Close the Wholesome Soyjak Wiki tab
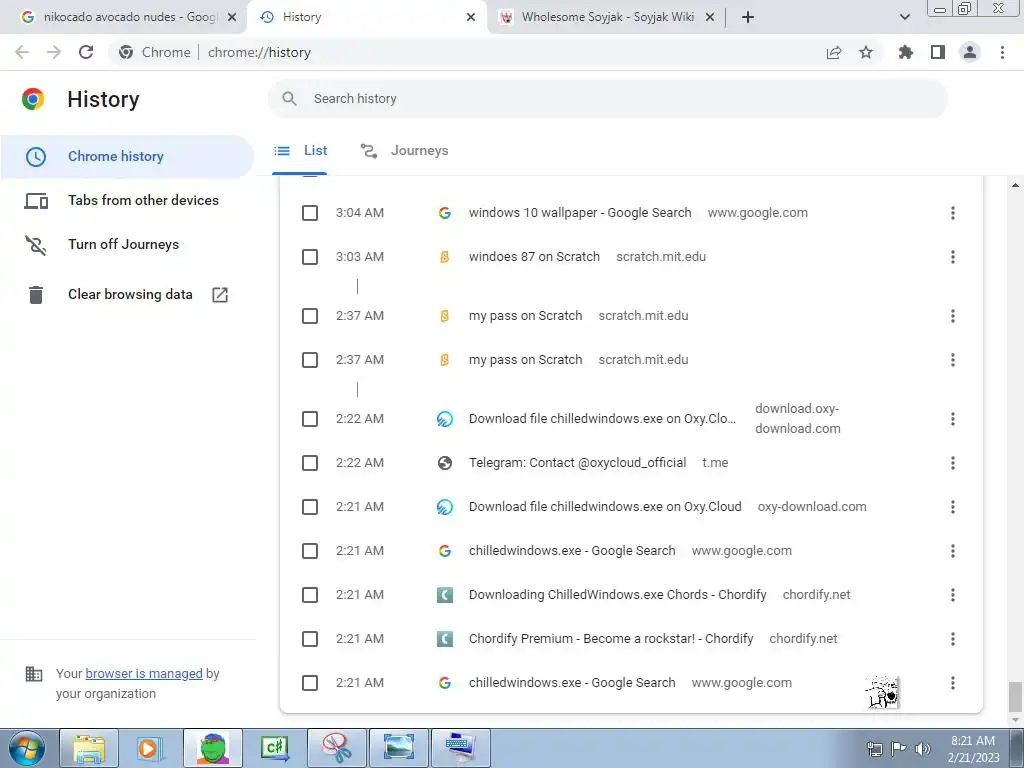Screen dimensions: 1024x768 pos(711,17)
